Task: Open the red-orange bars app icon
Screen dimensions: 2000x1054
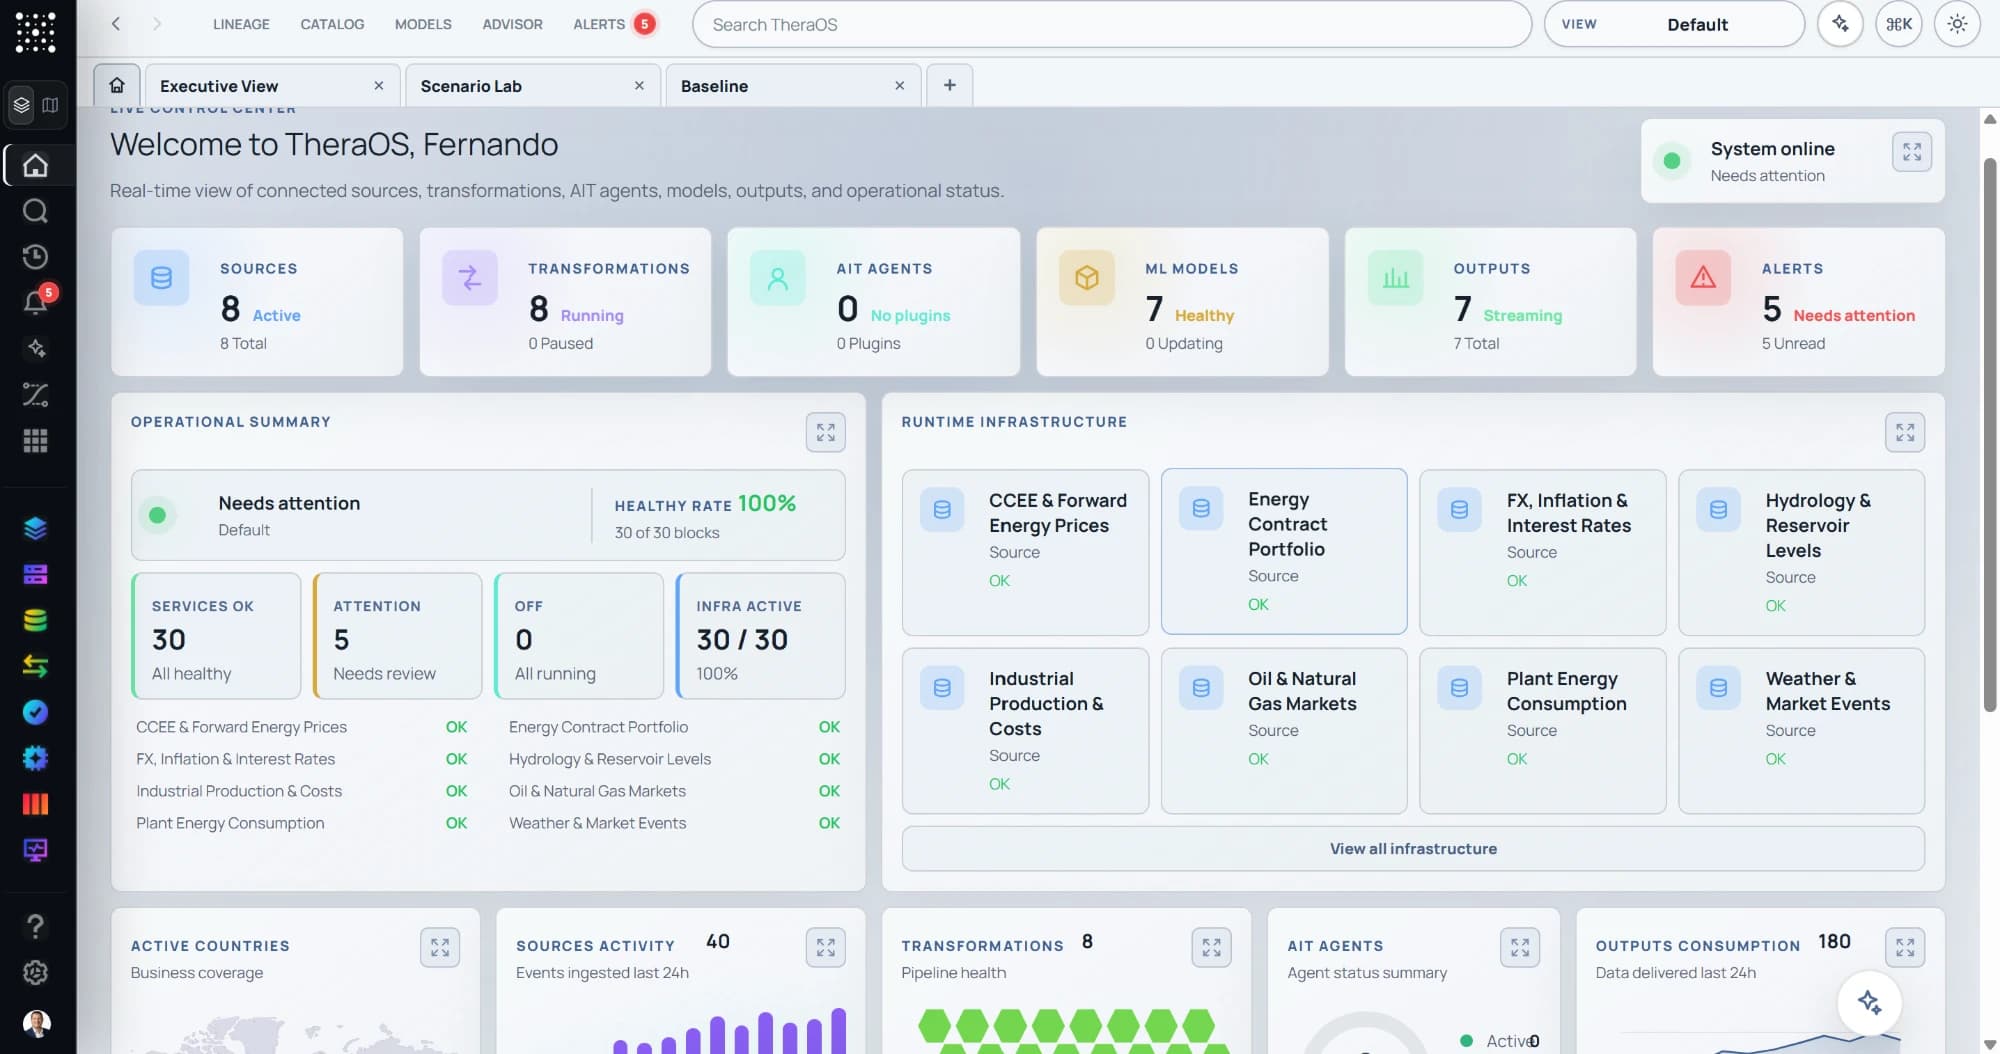Action: point(35,804)
